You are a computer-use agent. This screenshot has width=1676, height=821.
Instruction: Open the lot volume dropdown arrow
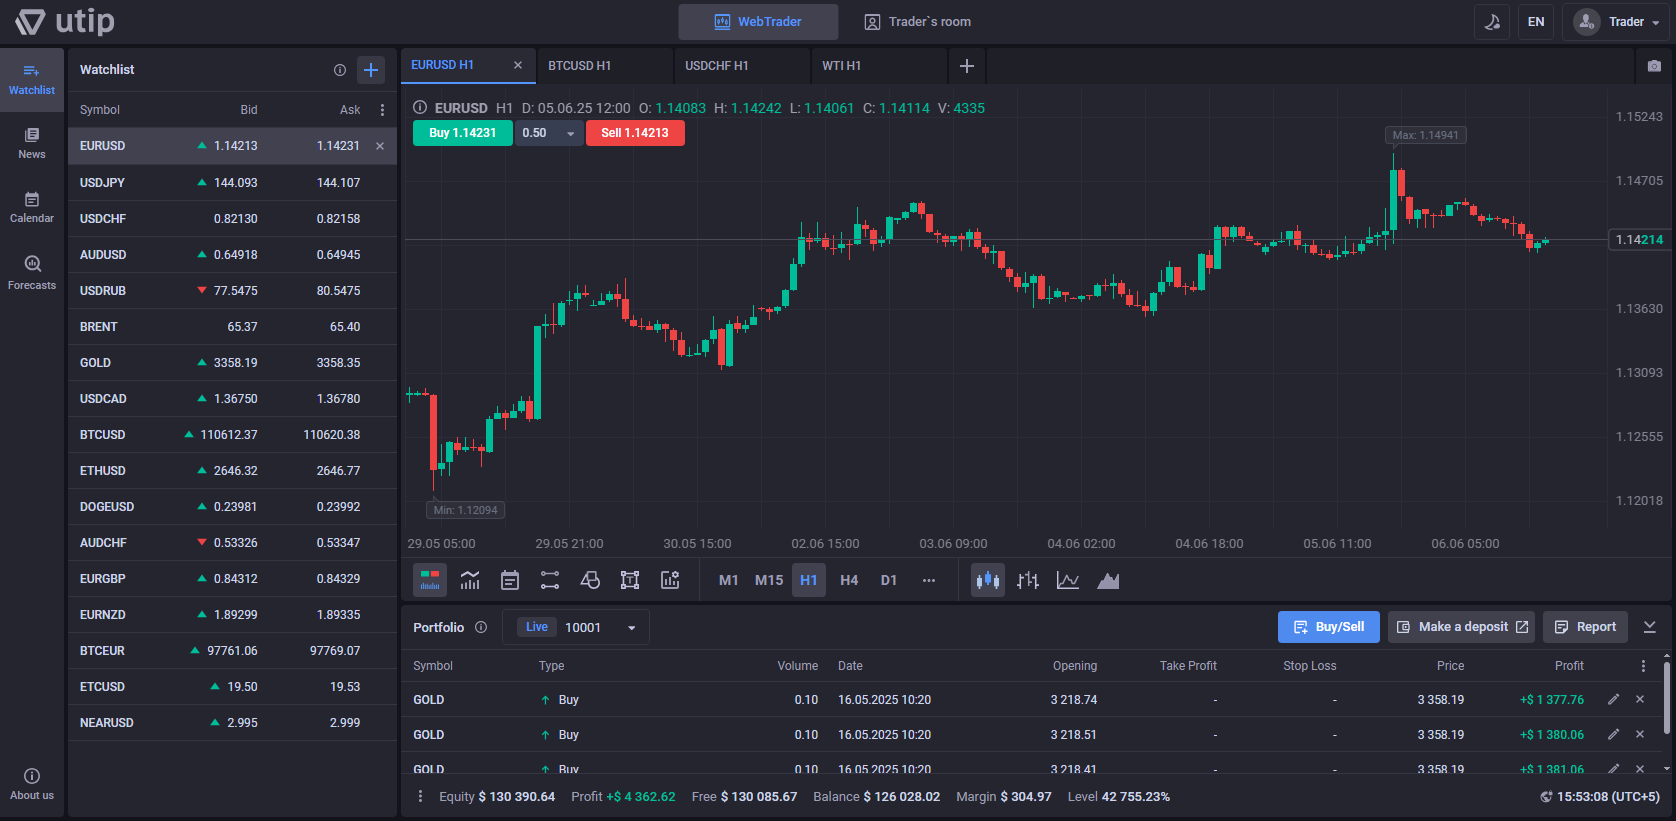(x=571, y=133)
